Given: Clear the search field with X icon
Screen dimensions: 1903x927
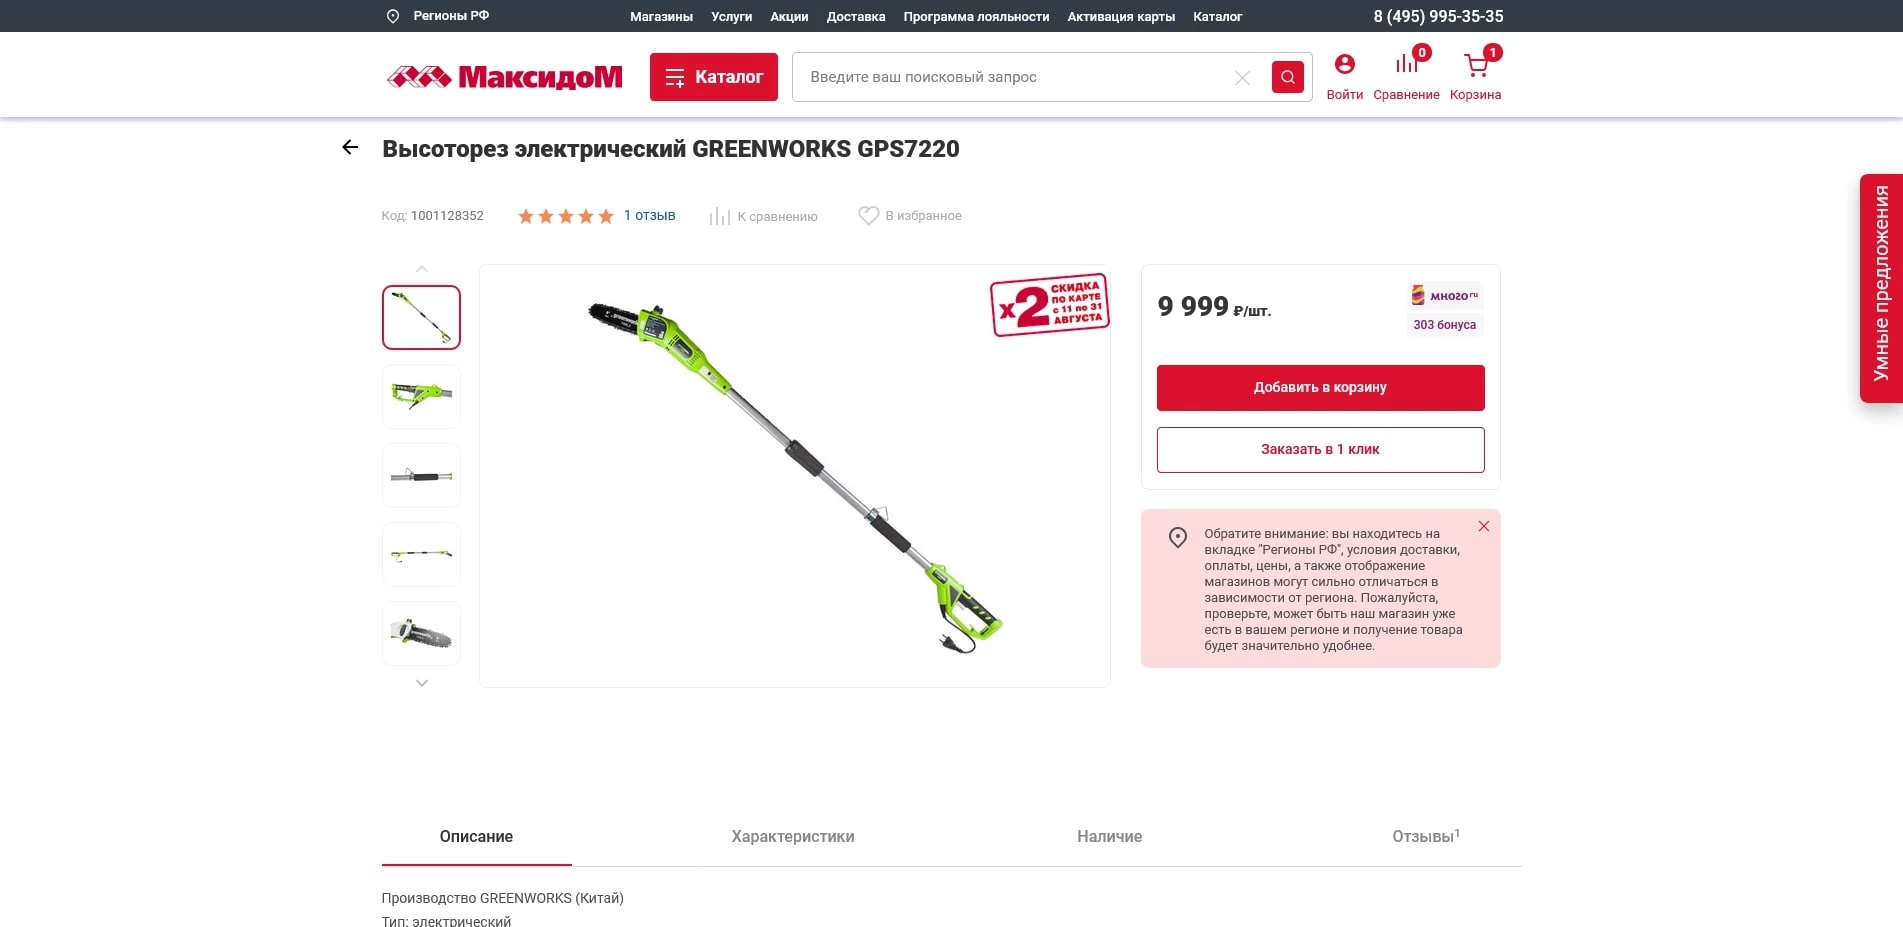Looking at the screenshot, I should 1242,78.
